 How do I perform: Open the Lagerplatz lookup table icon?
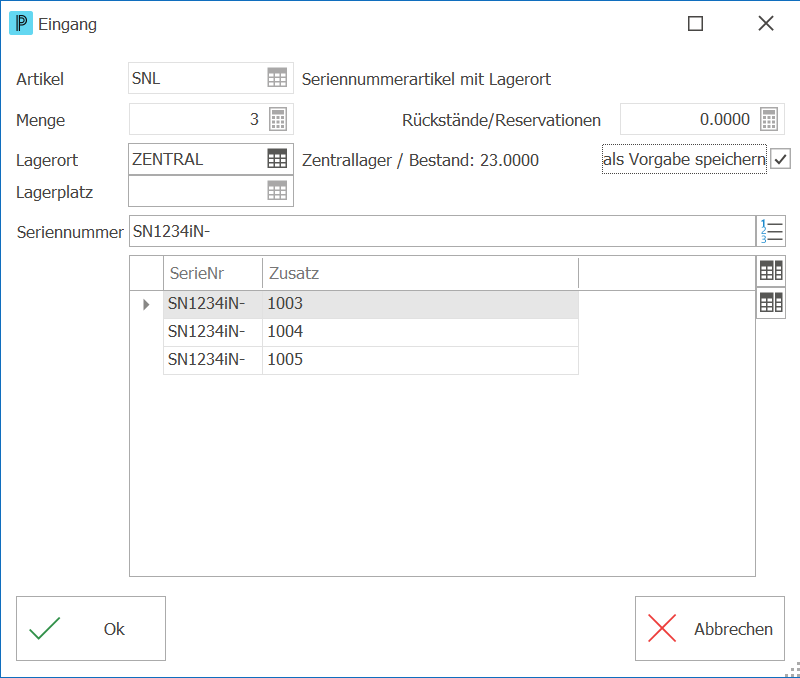pyautogui.click(x=277, y=191)
